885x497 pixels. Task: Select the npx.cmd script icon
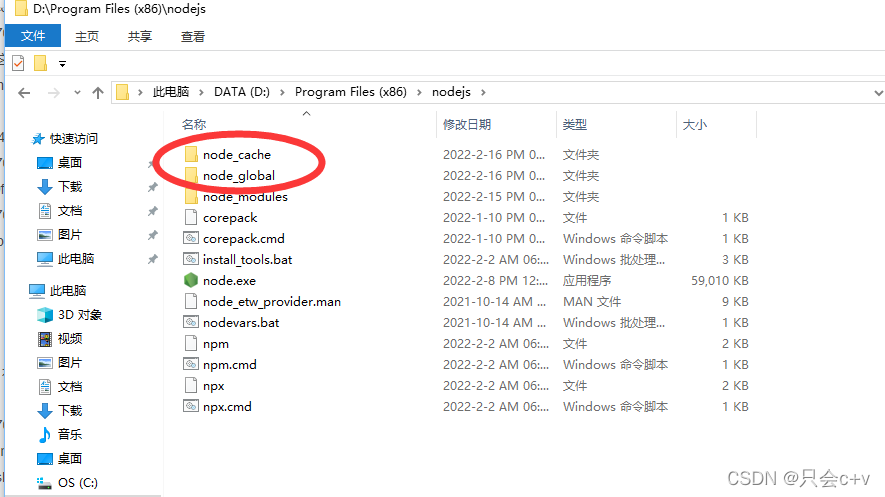tap(191, 406)
